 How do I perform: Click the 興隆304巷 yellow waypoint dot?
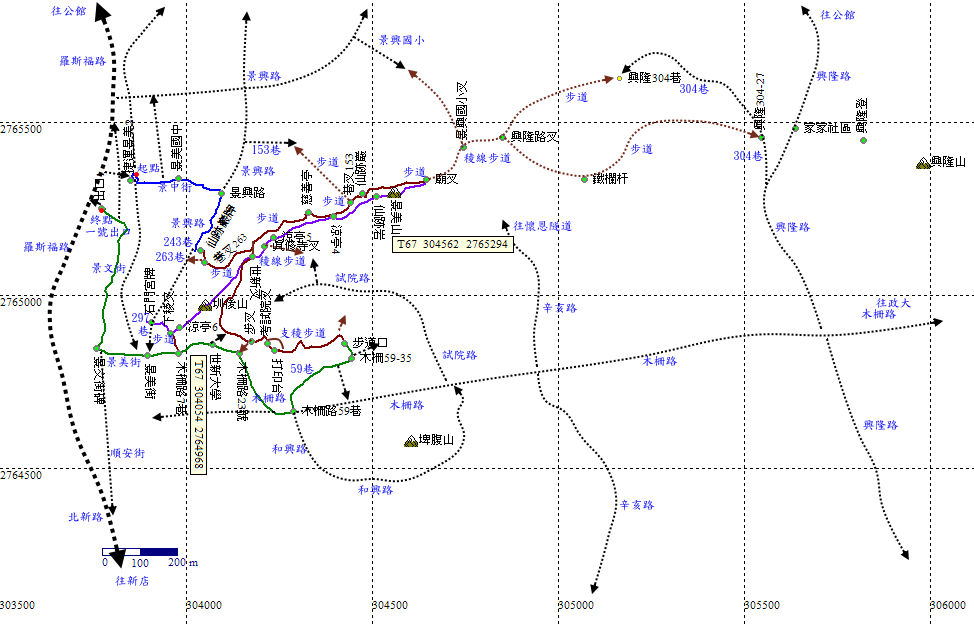620,78
